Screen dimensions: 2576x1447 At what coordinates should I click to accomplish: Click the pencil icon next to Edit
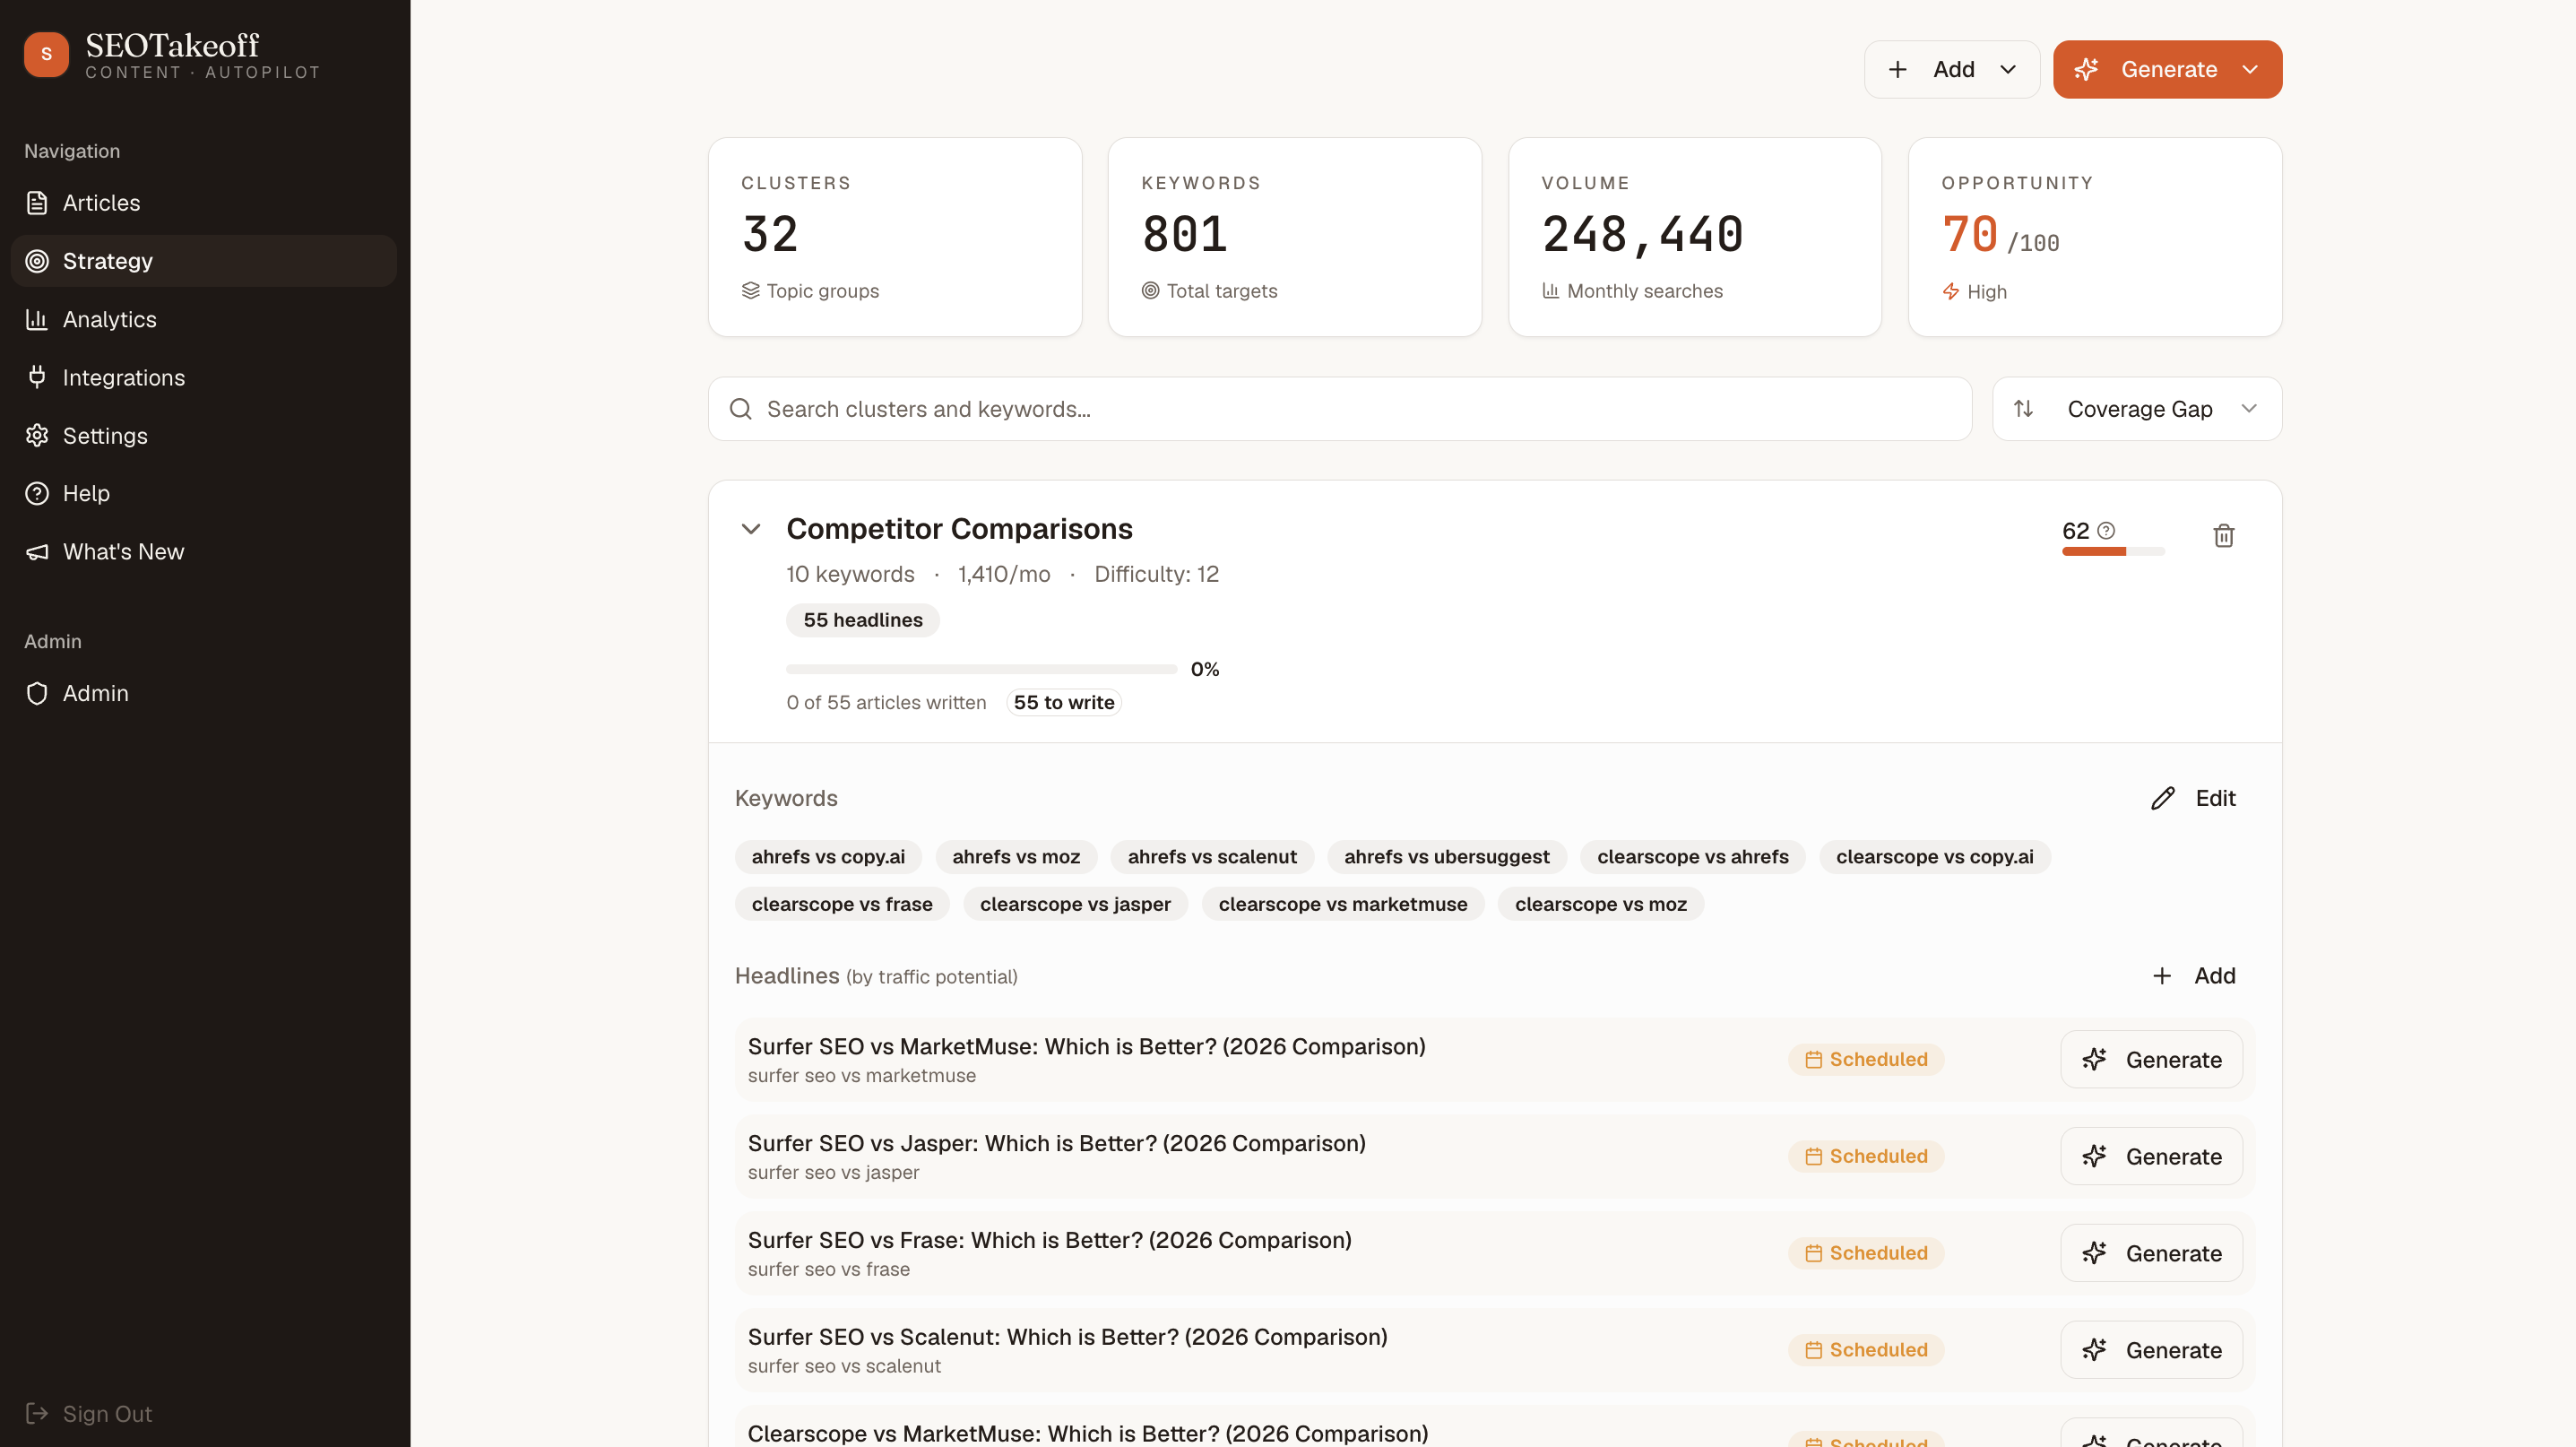tap(2163, 798)
